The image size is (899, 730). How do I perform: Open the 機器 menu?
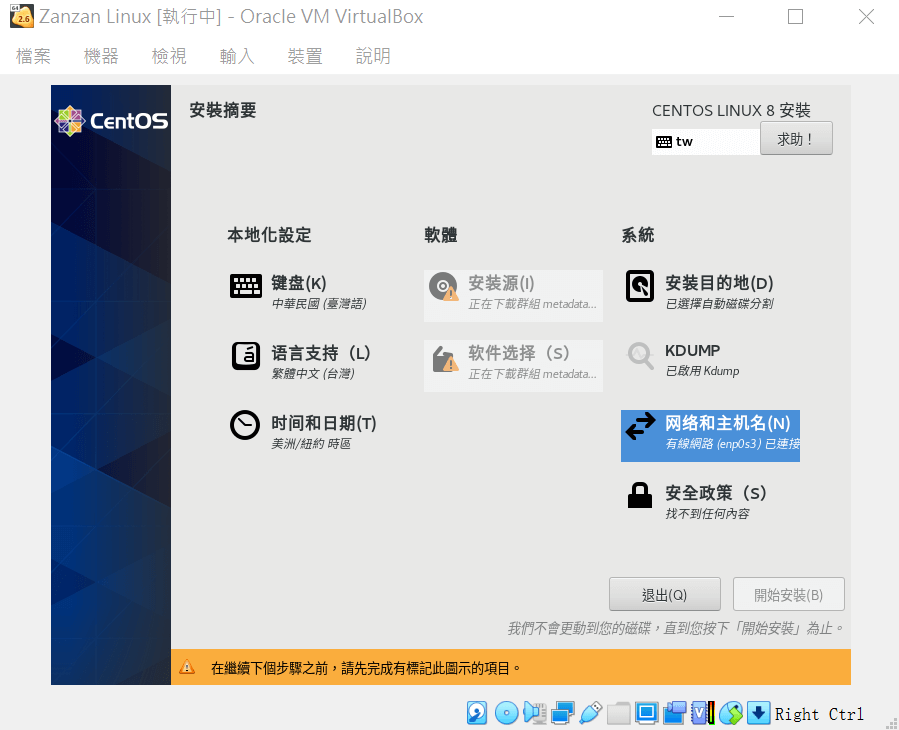pos(101,56)
